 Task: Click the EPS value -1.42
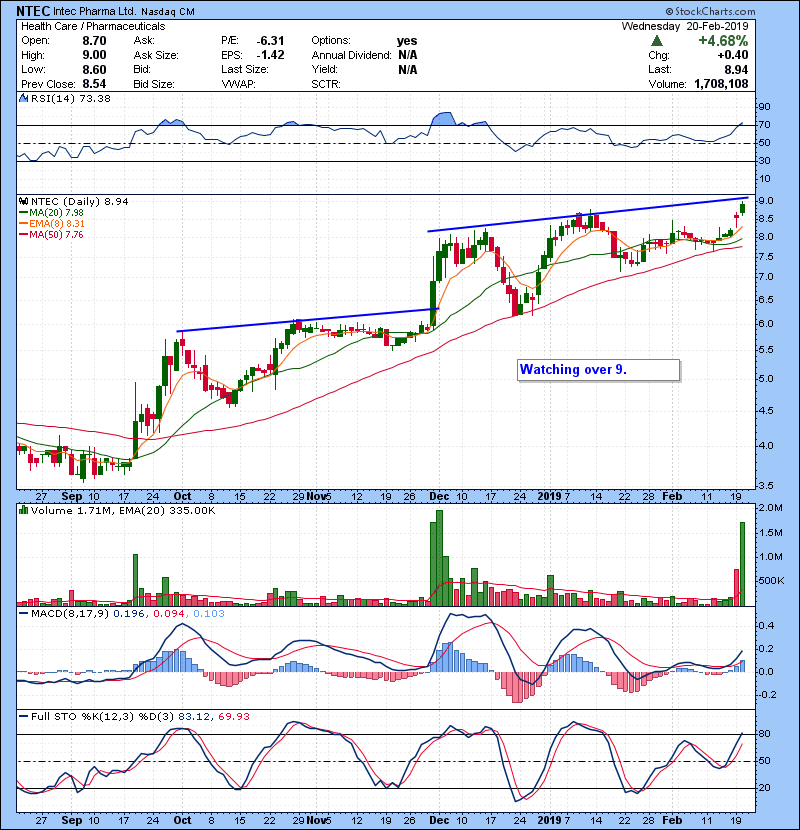point(270,55)
